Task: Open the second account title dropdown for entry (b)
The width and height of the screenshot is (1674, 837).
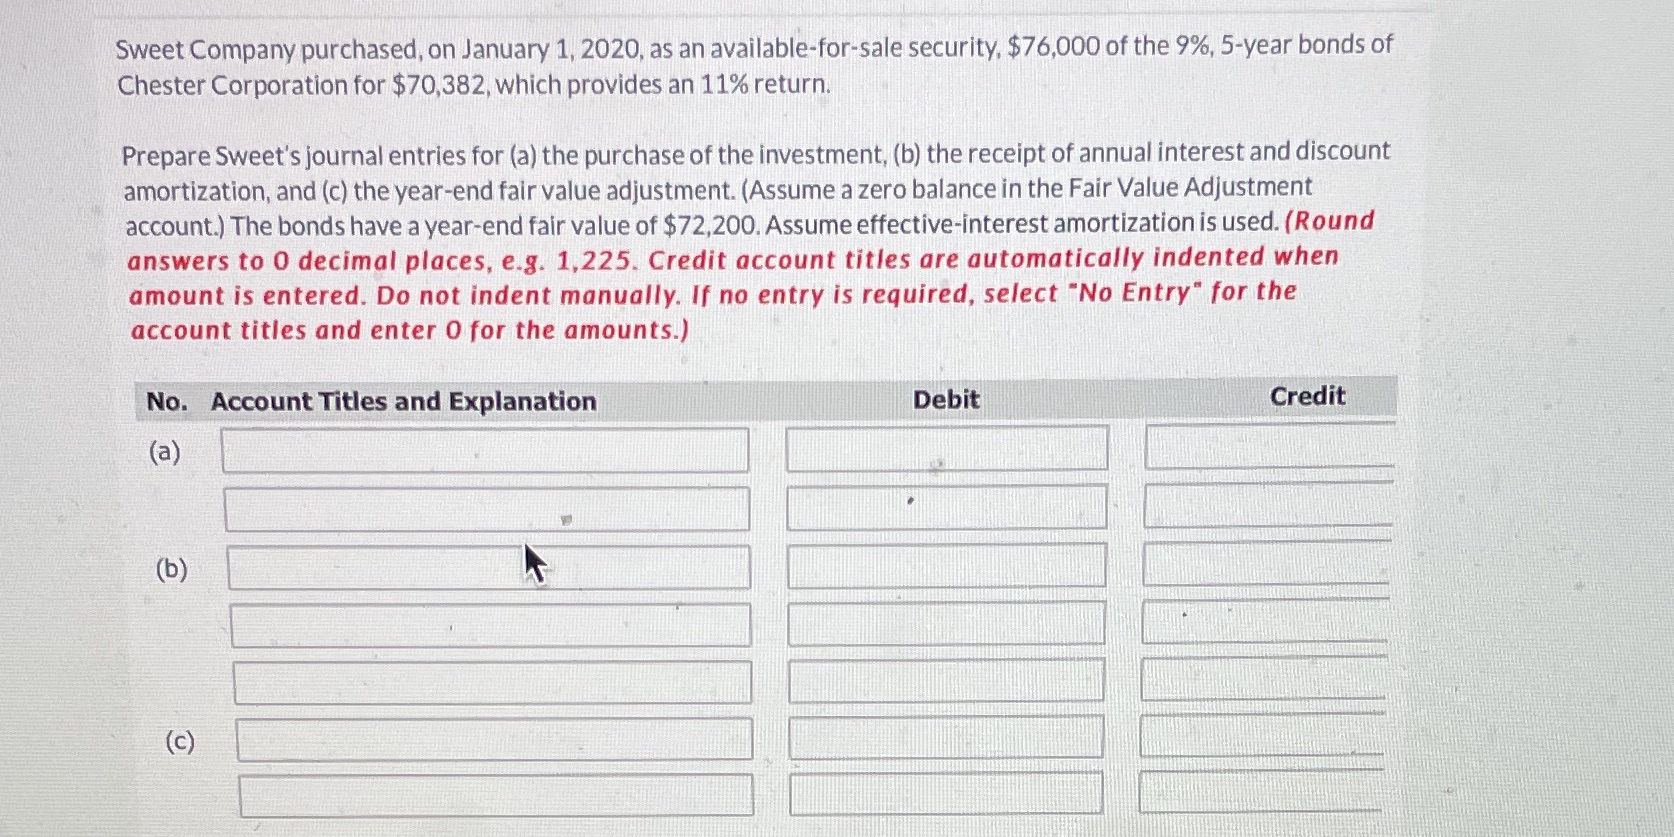Action: tap(490, 625)
